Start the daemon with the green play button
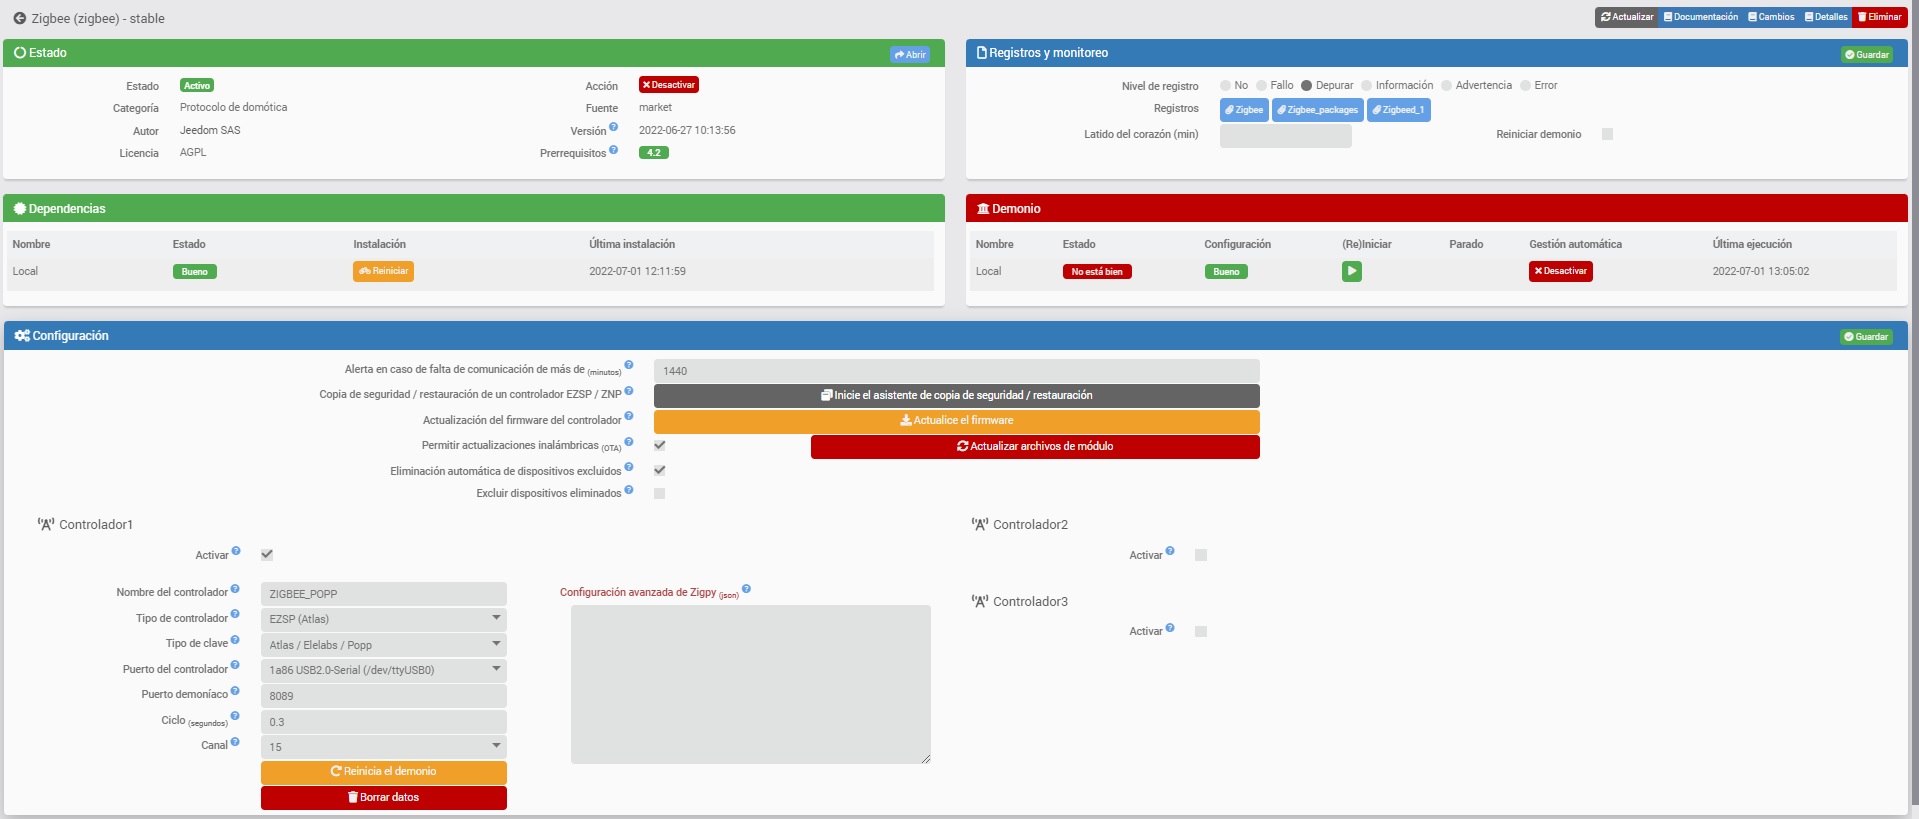This screenshot has height=819, width=1919. point(1351,271)
